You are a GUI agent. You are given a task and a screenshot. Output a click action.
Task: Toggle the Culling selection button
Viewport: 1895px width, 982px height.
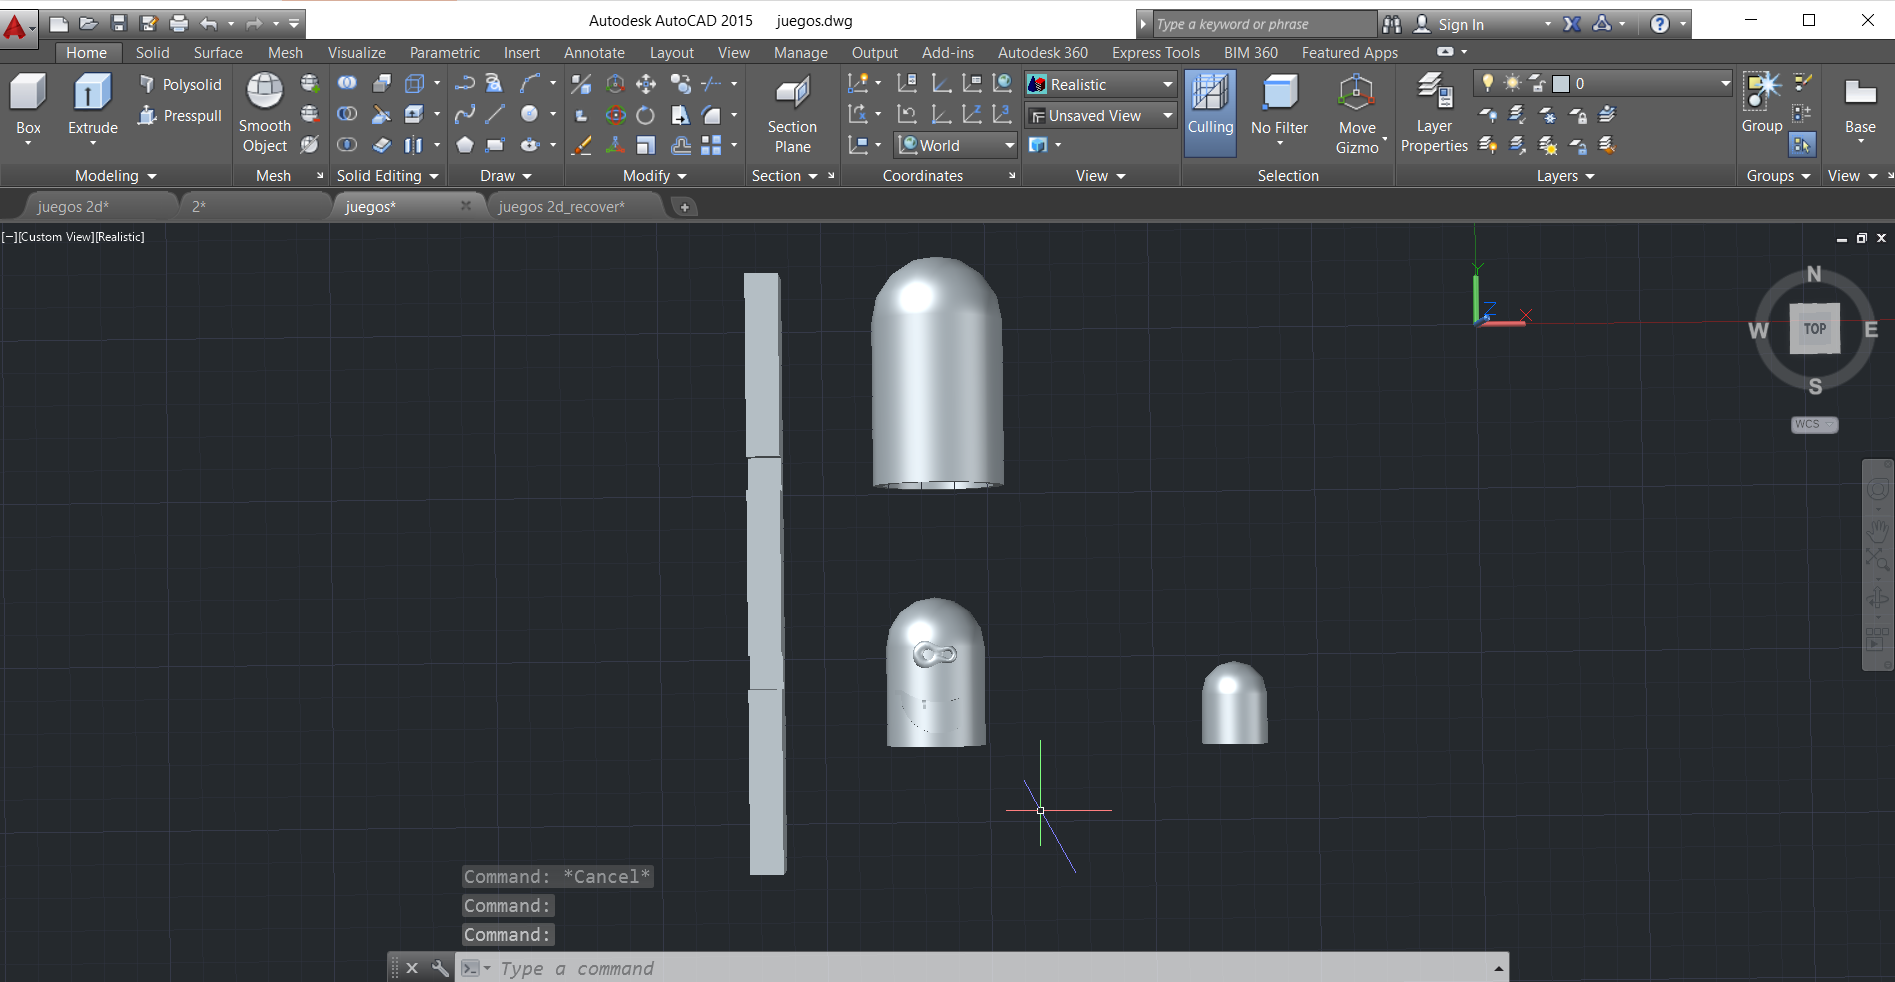[1210, 112]
